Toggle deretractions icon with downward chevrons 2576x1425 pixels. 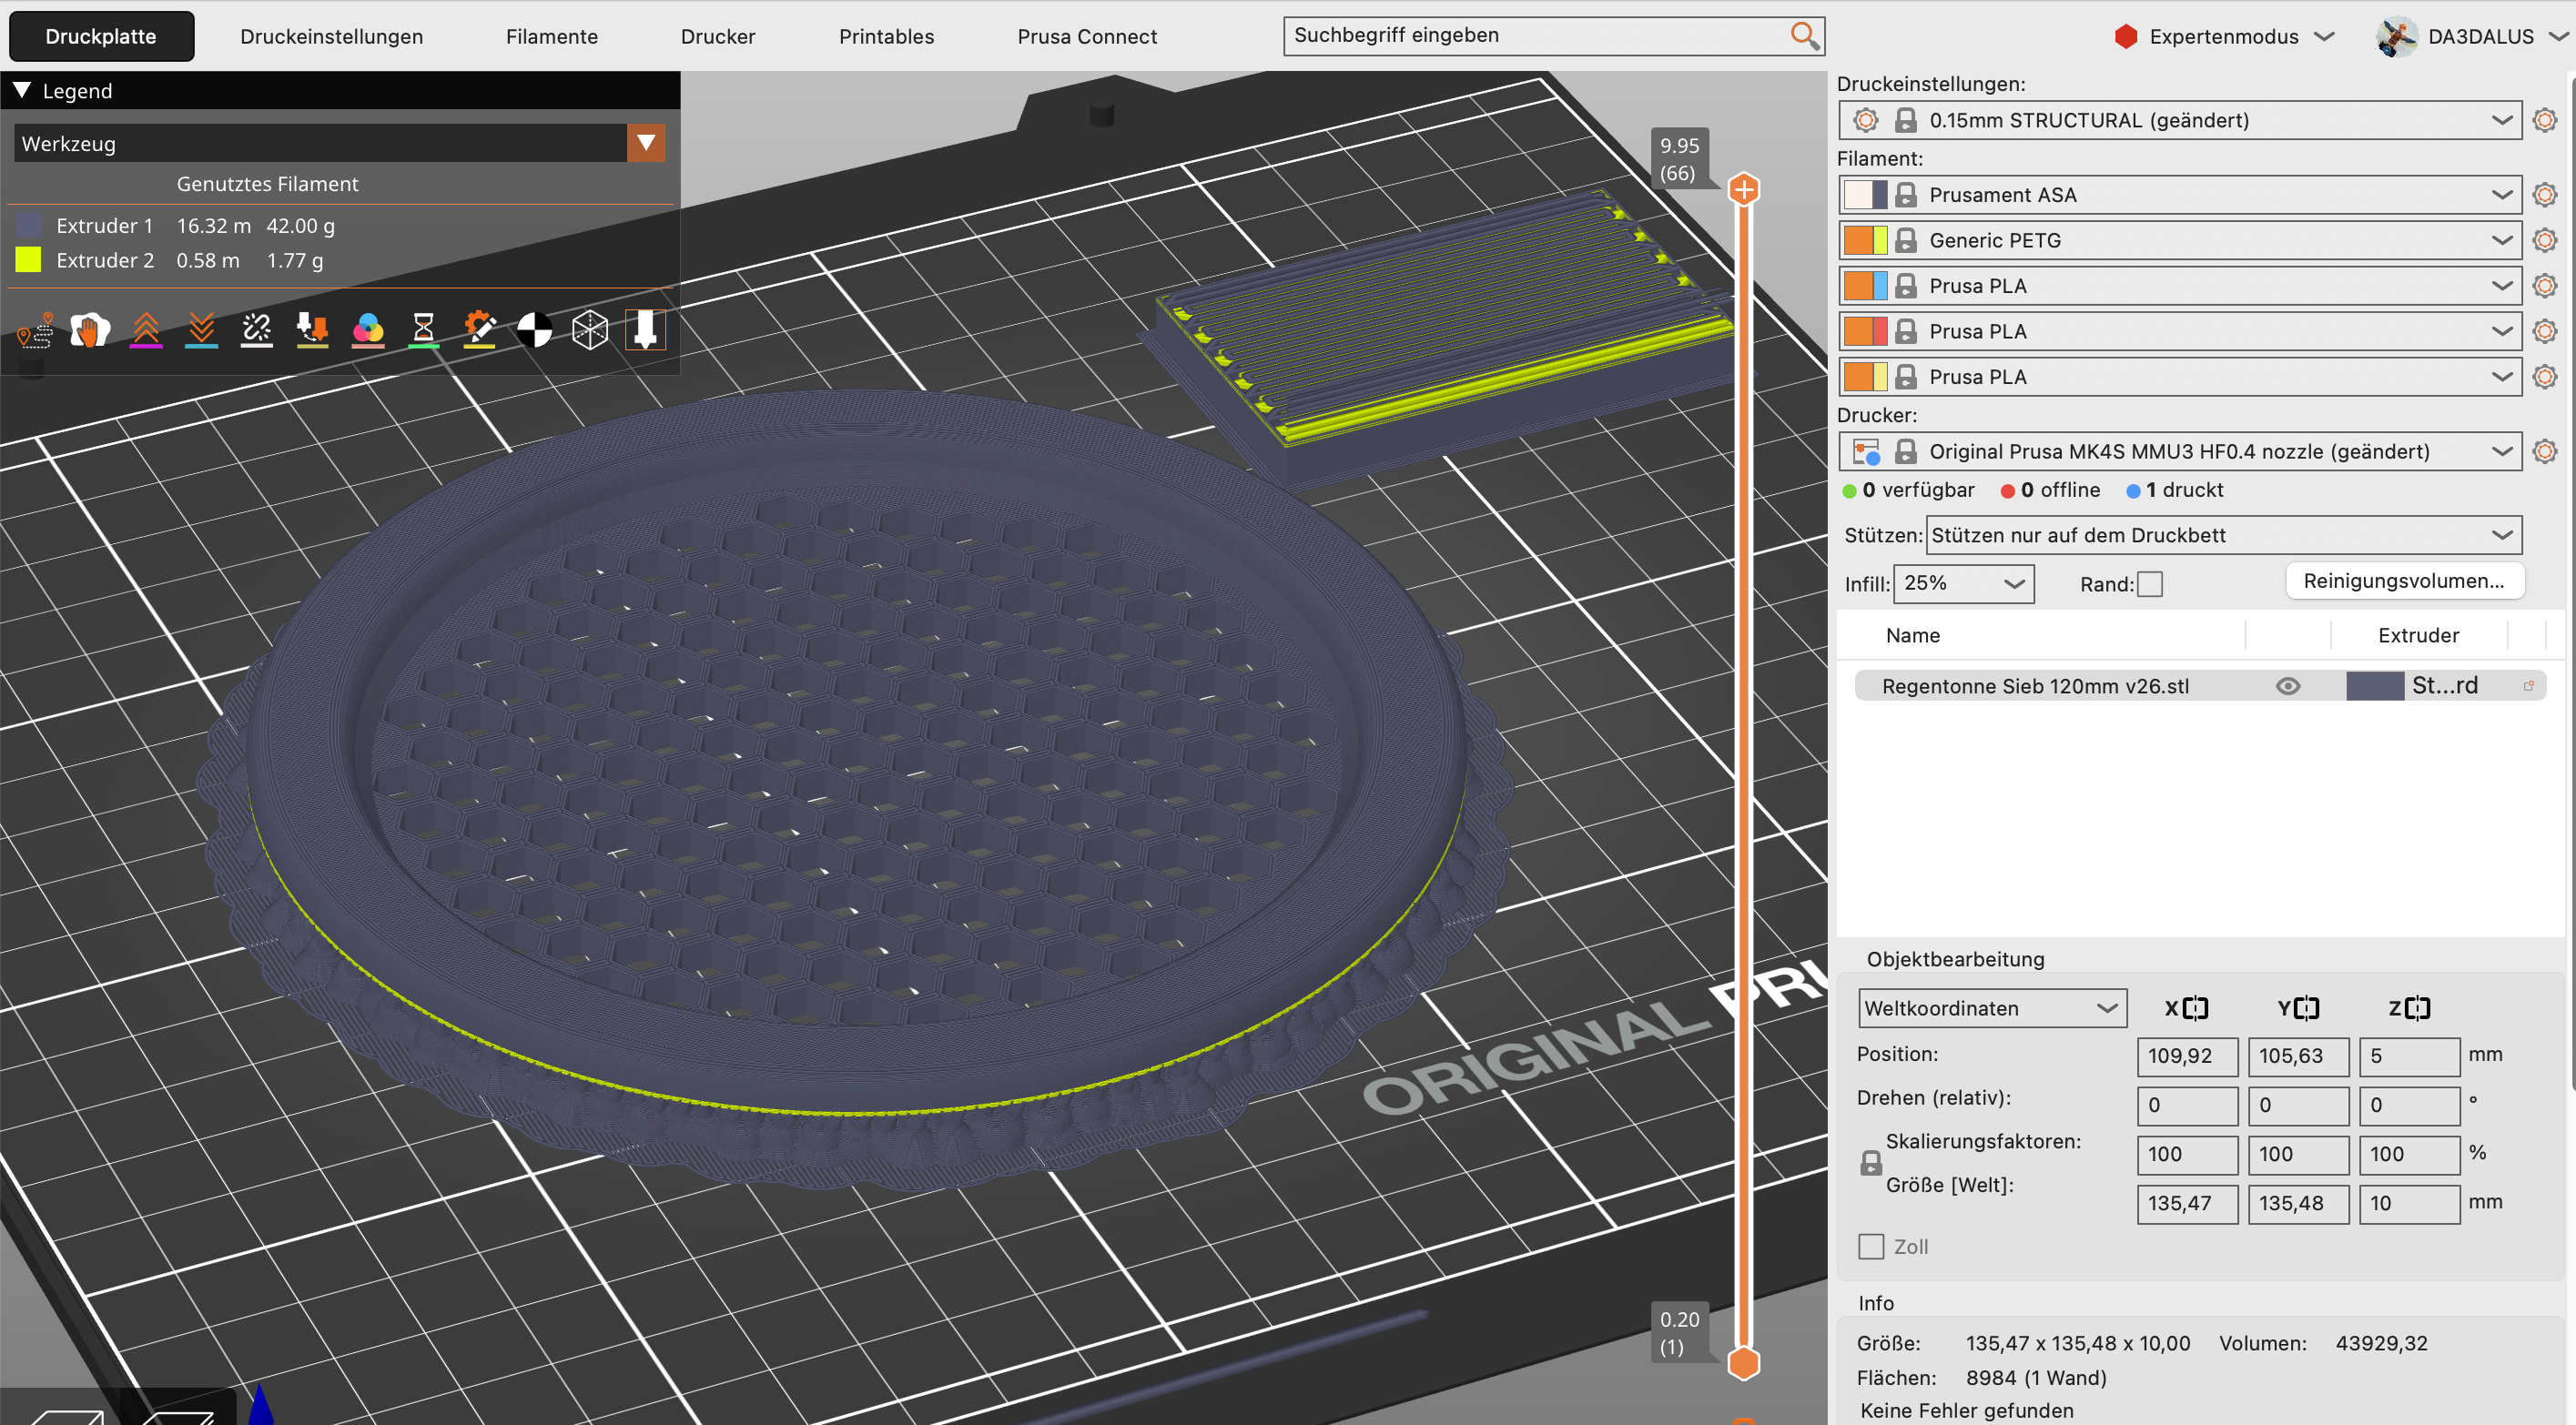click(x=202, y=330)
